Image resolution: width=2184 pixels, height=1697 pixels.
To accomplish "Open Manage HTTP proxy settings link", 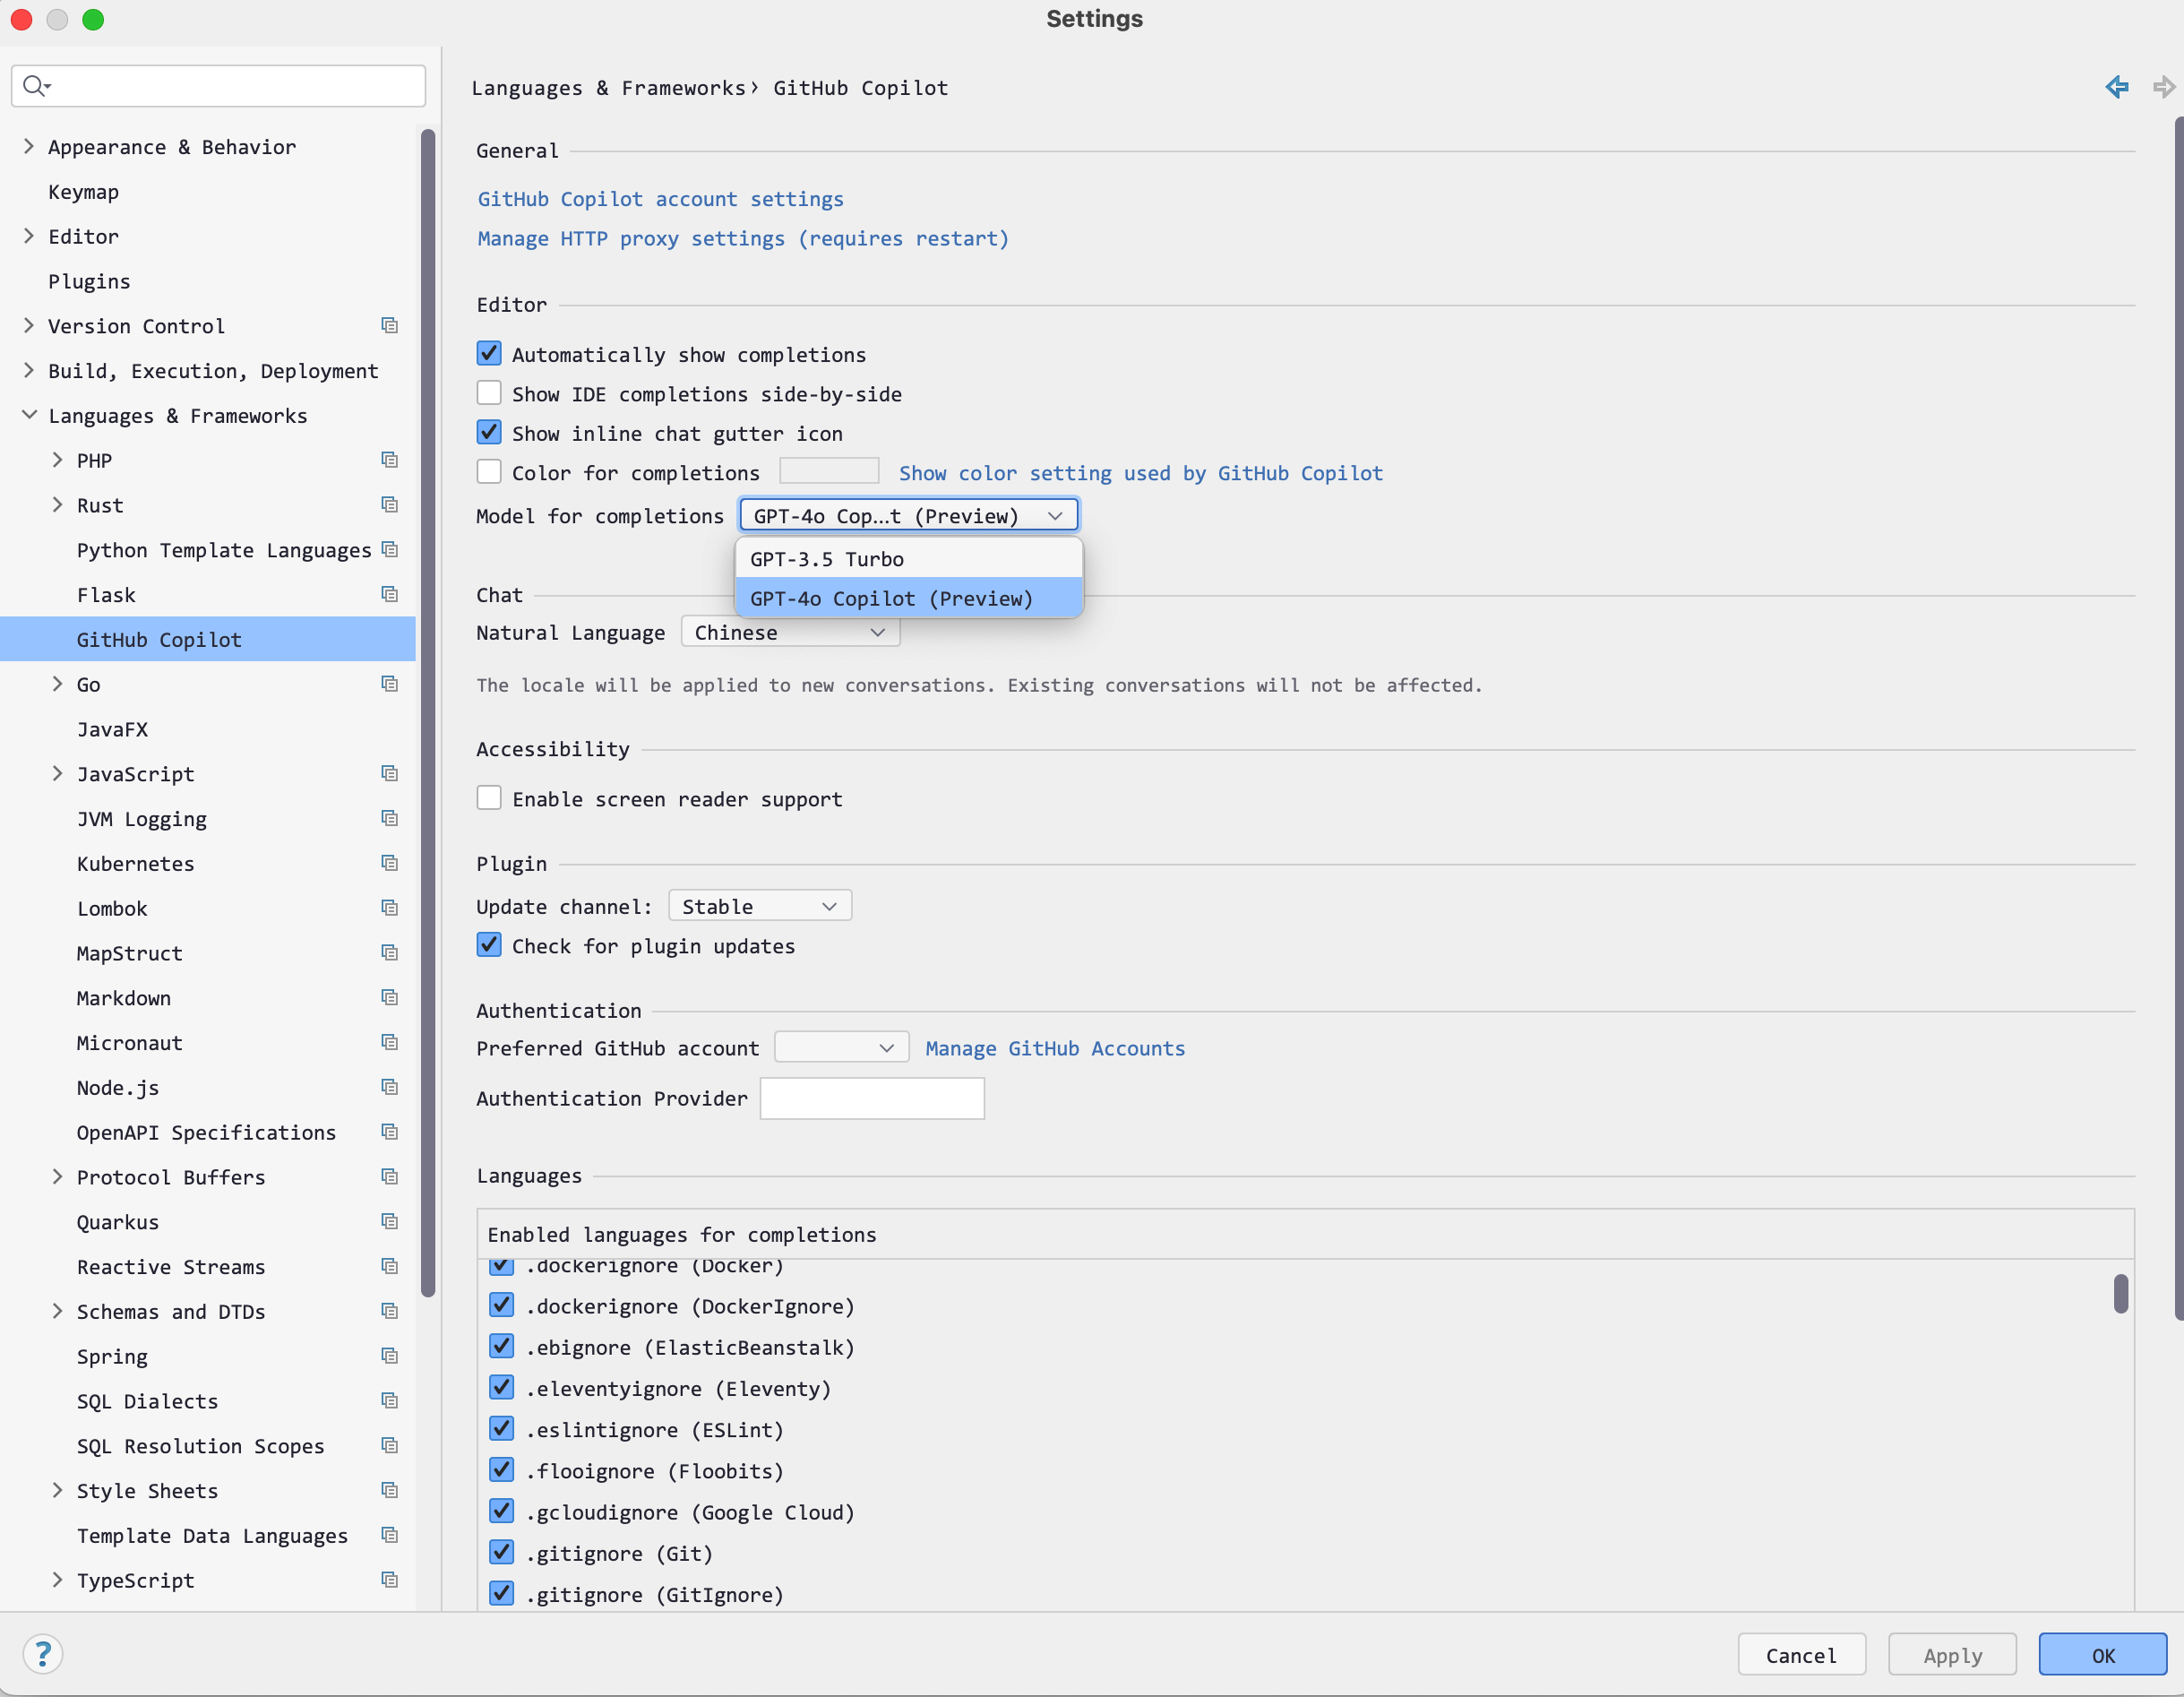I will click(x=744, y=239).
